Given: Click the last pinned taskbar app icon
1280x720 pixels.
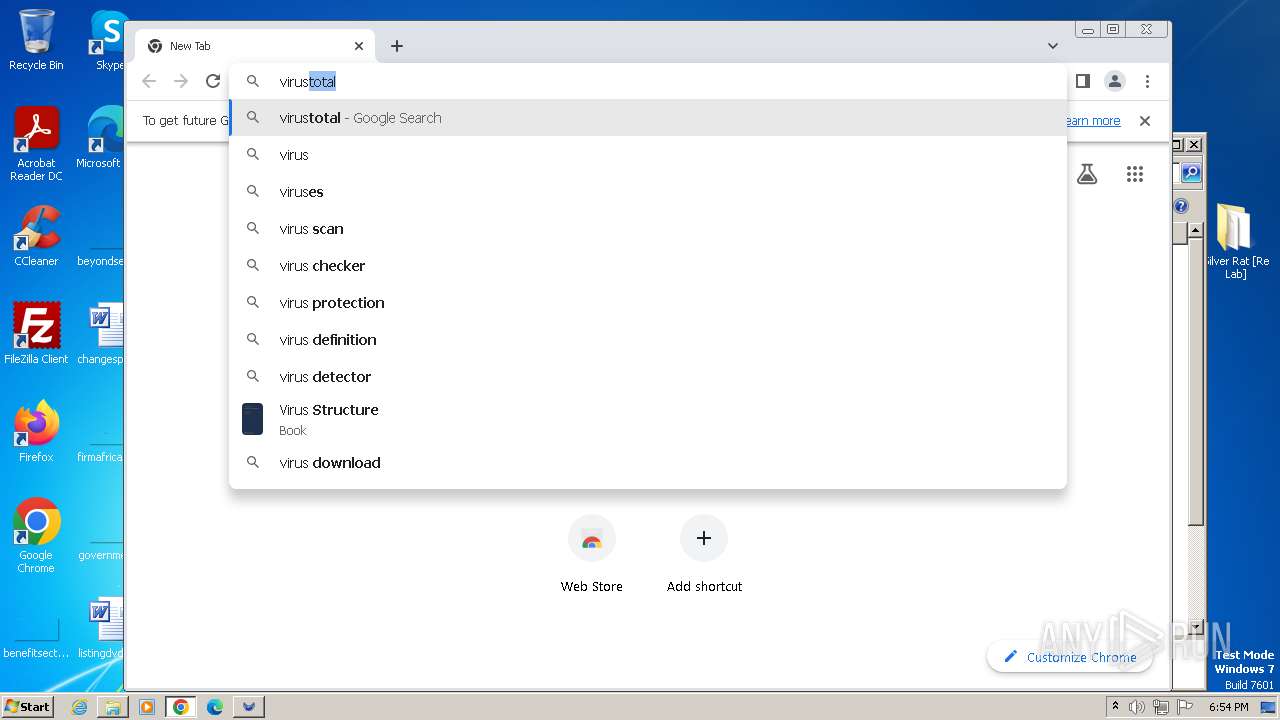Looking at the screenshot, I should [249, 707].
